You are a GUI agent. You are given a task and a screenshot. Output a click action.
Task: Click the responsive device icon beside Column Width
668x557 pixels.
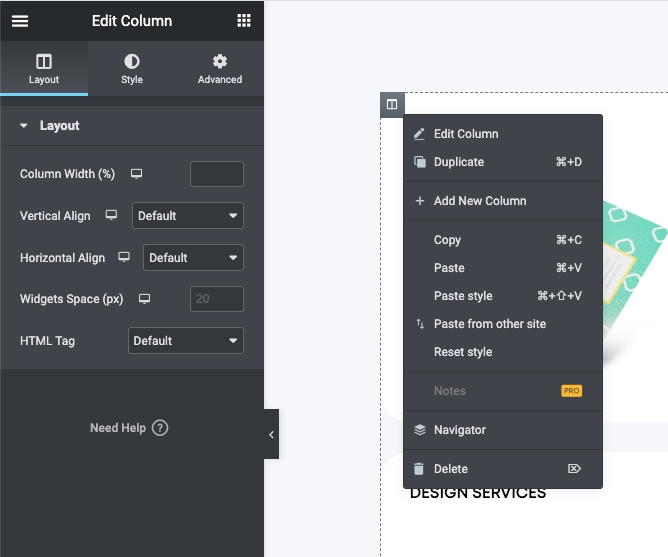[x=136, y=174]
